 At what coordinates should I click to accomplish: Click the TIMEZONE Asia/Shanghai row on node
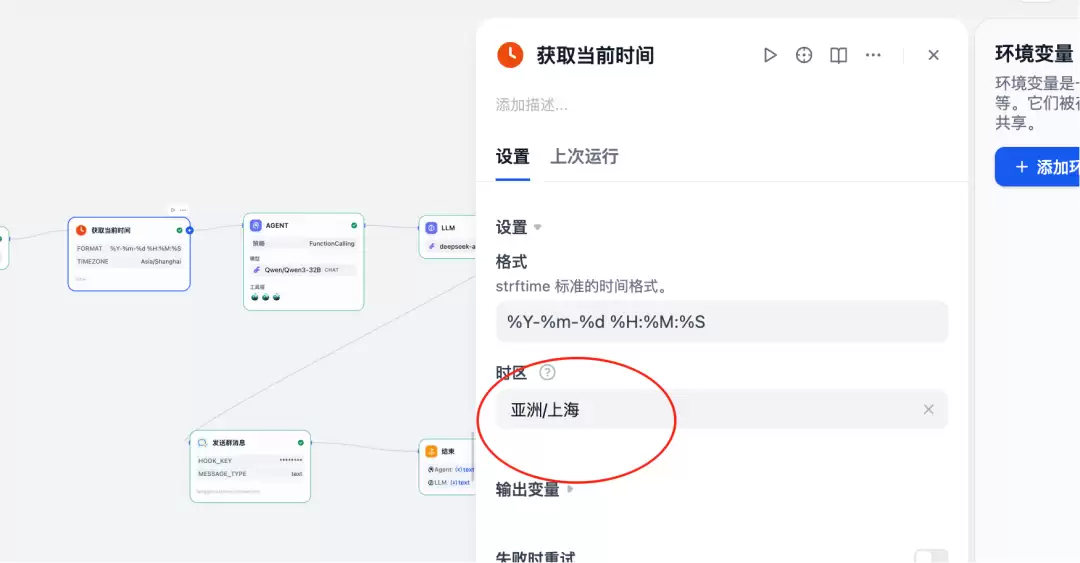129,262
